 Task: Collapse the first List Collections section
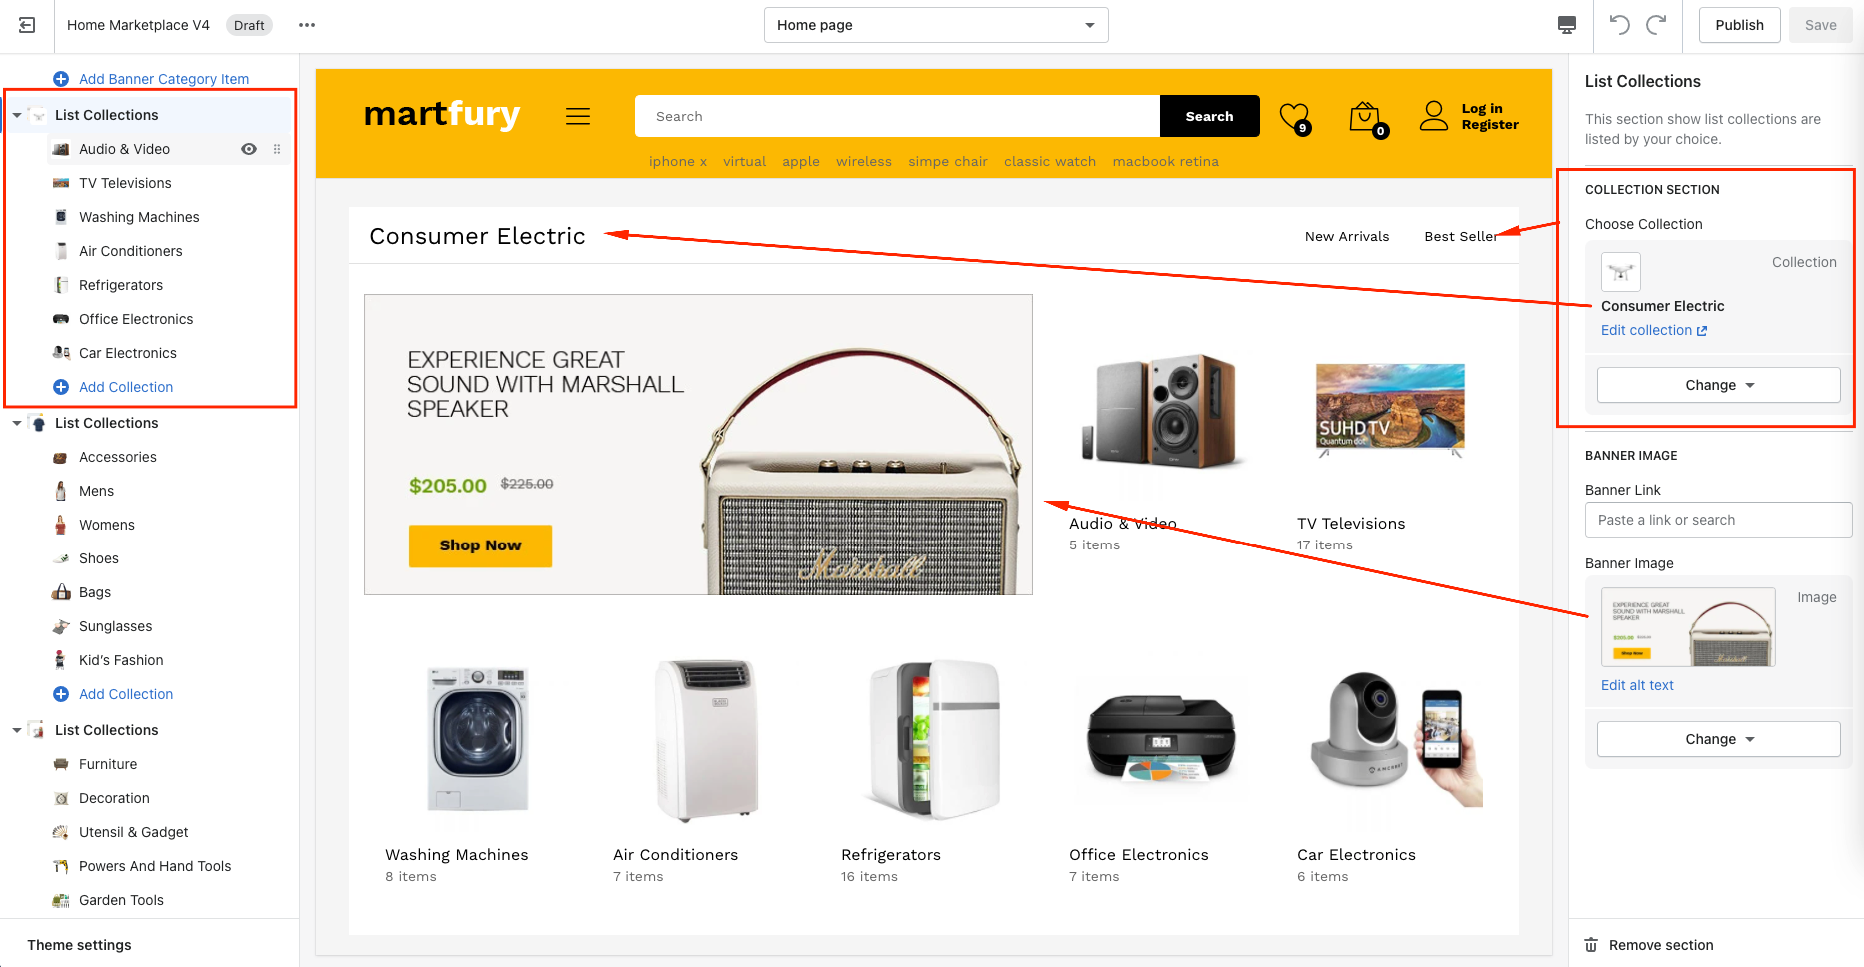click(x=17, y=116)
